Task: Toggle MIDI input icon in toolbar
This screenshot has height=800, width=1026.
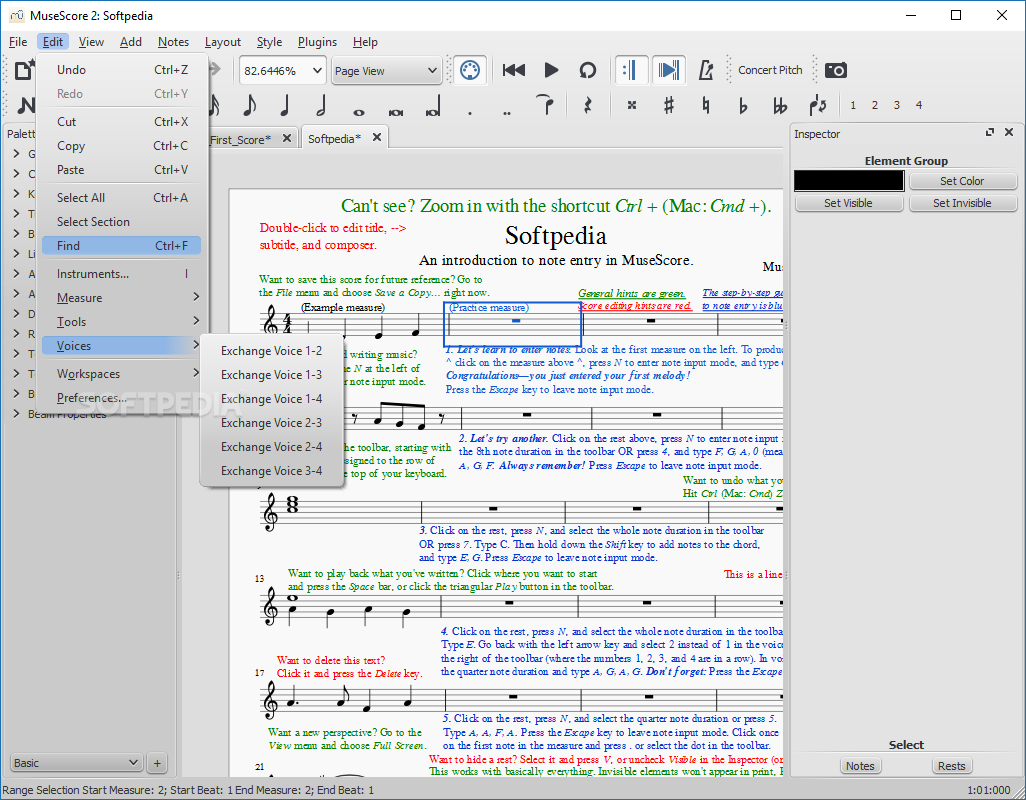Action: coord(470,70)
